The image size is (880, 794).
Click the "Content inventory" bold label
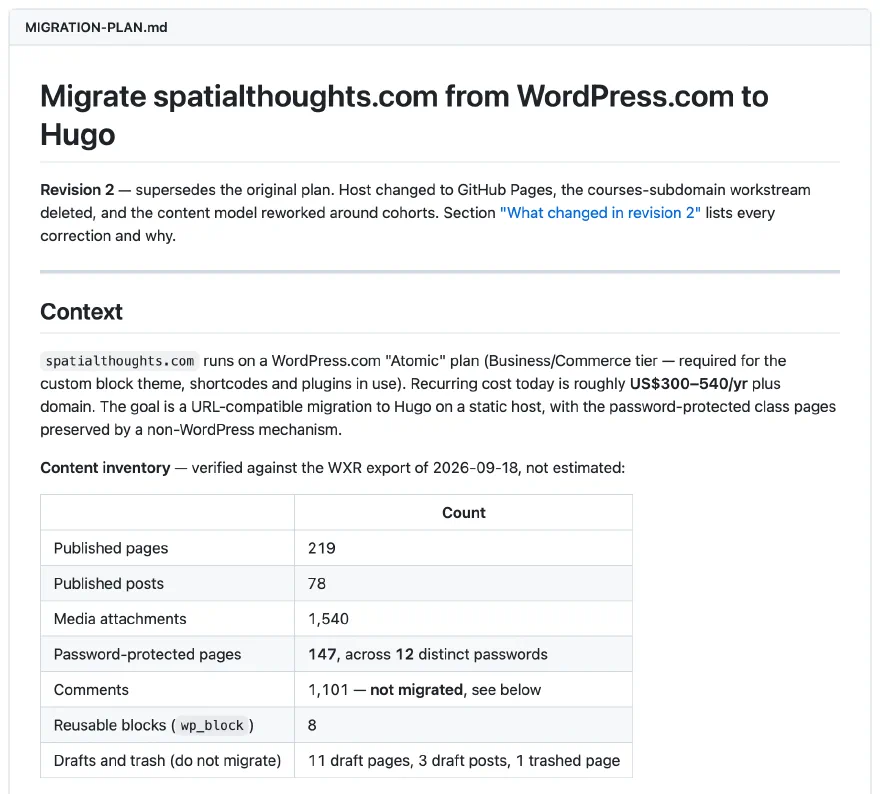click(105, 468)
